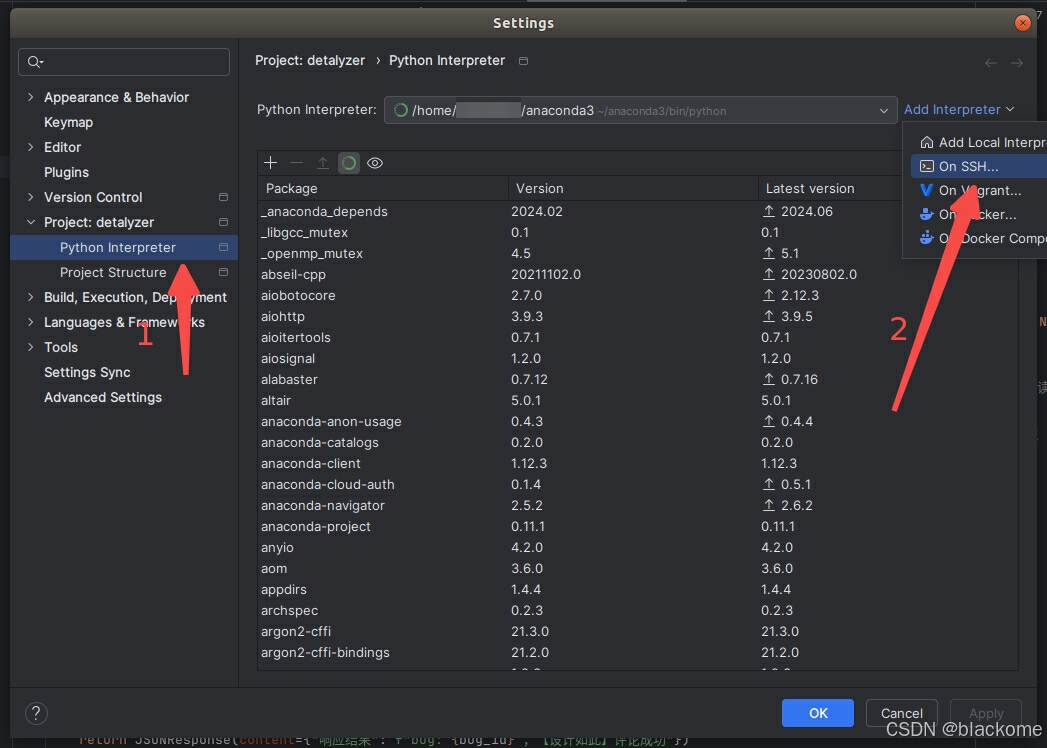Expand Appearance & Behavior section
This screenshot has width=1047, height=748.
[x=31, y=98]
